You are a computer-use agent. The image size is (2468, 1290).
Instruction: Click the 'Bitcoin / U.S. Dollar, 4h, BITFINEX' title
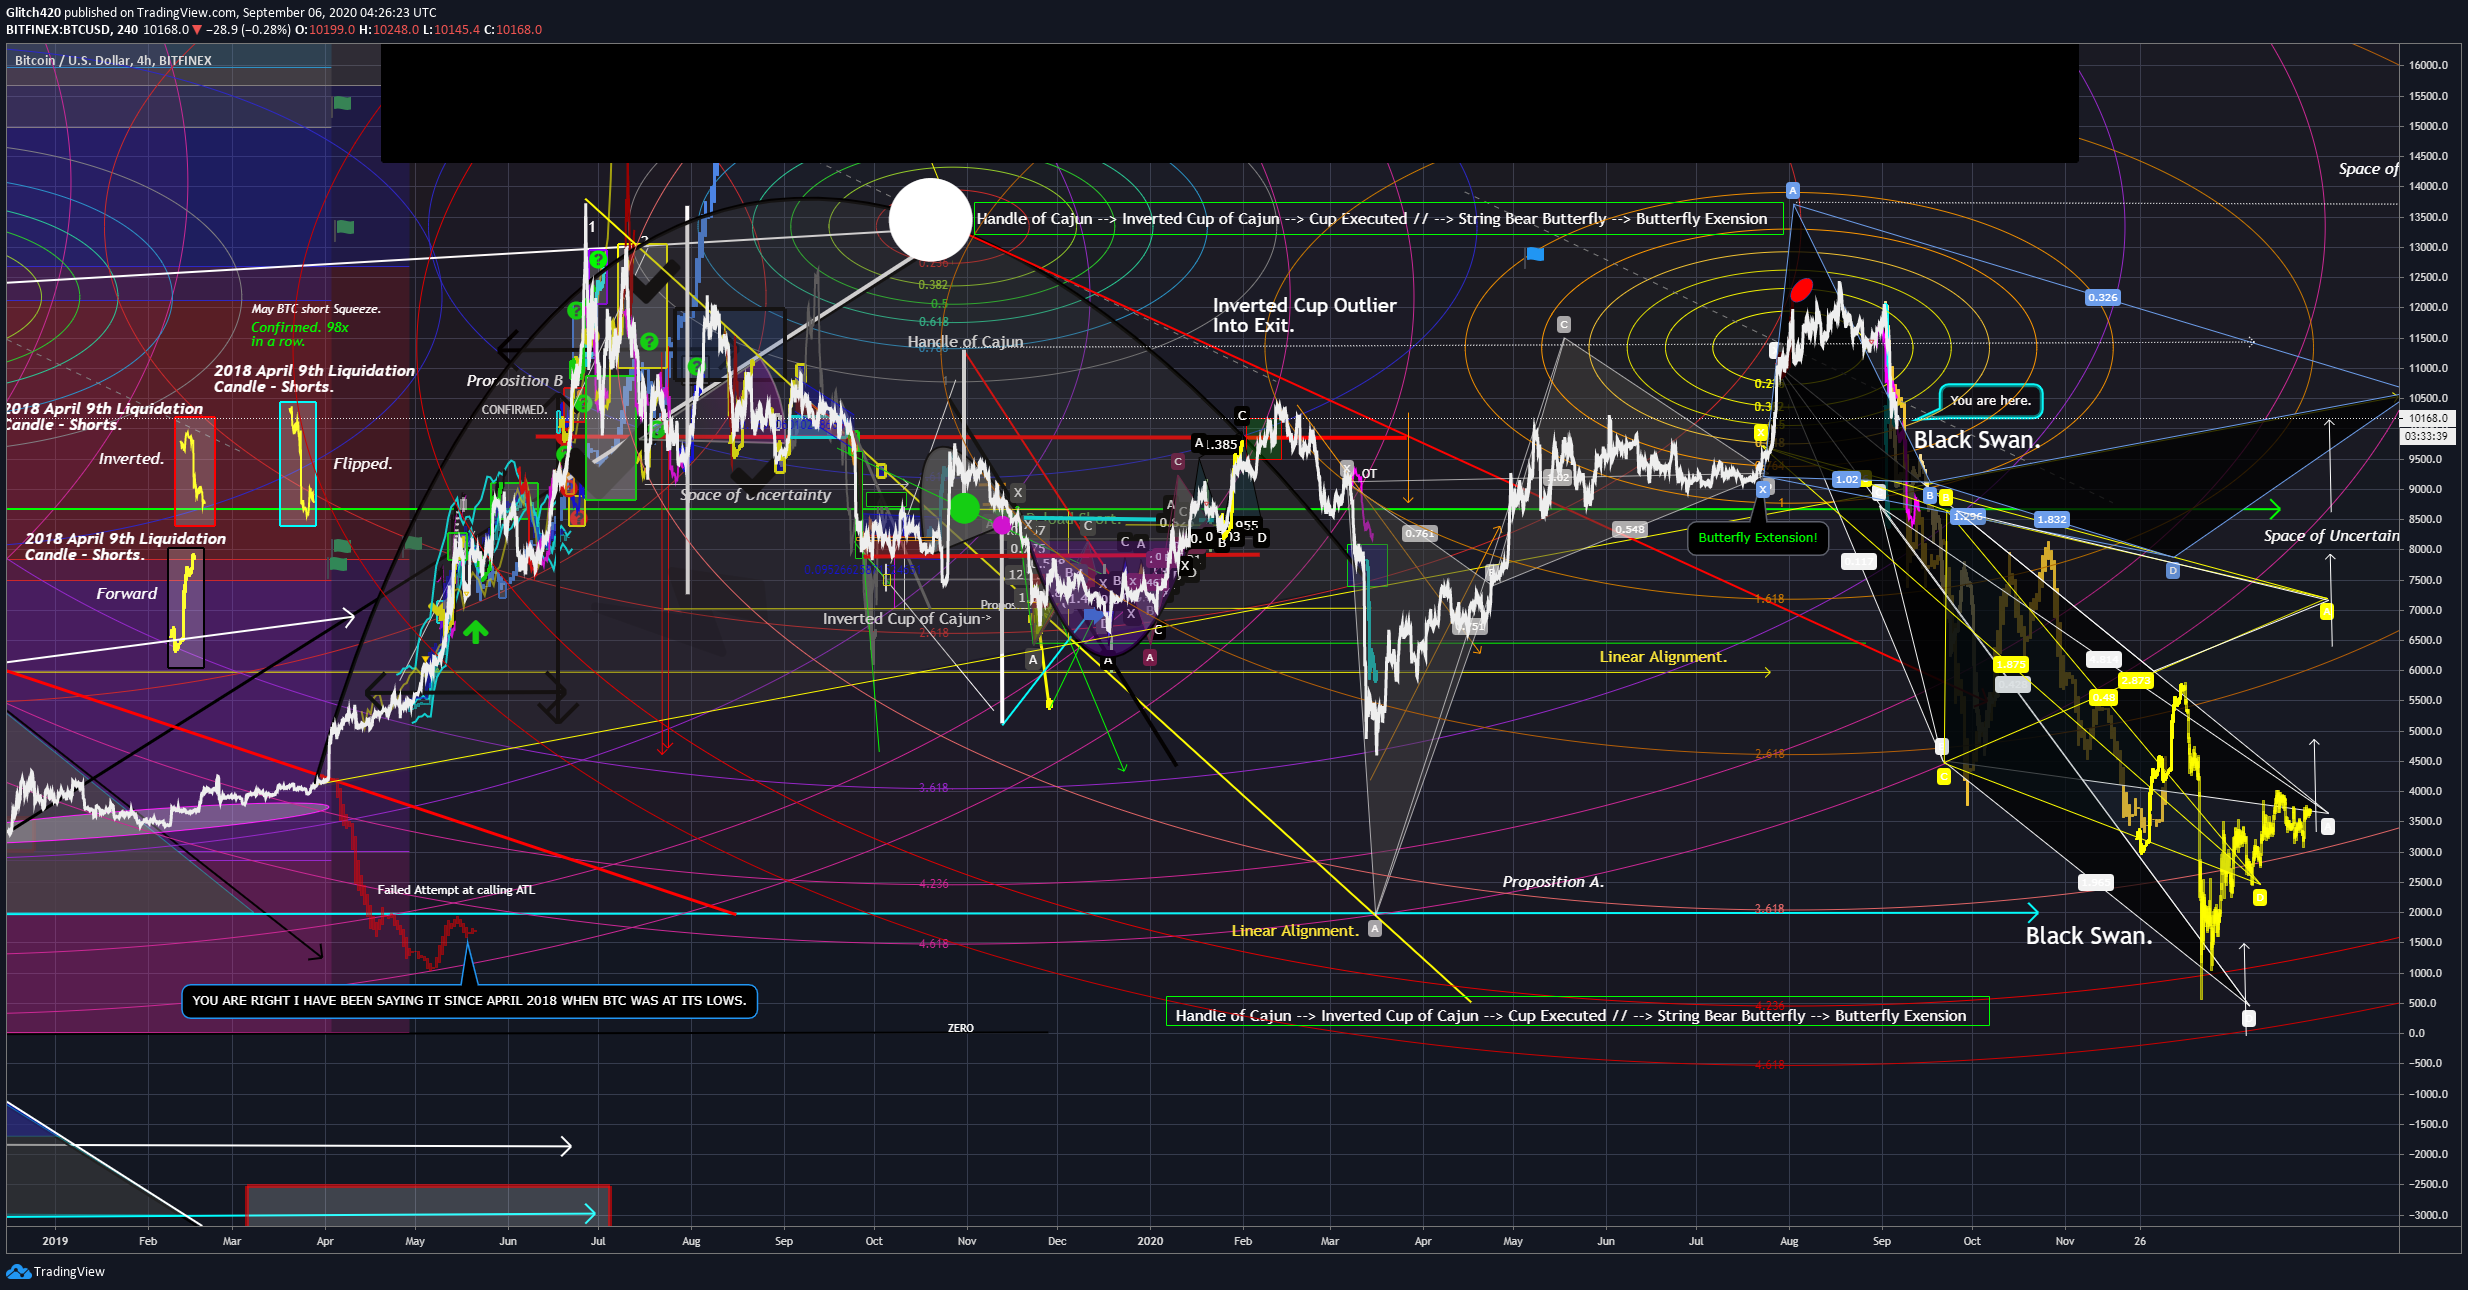point(113,60)
